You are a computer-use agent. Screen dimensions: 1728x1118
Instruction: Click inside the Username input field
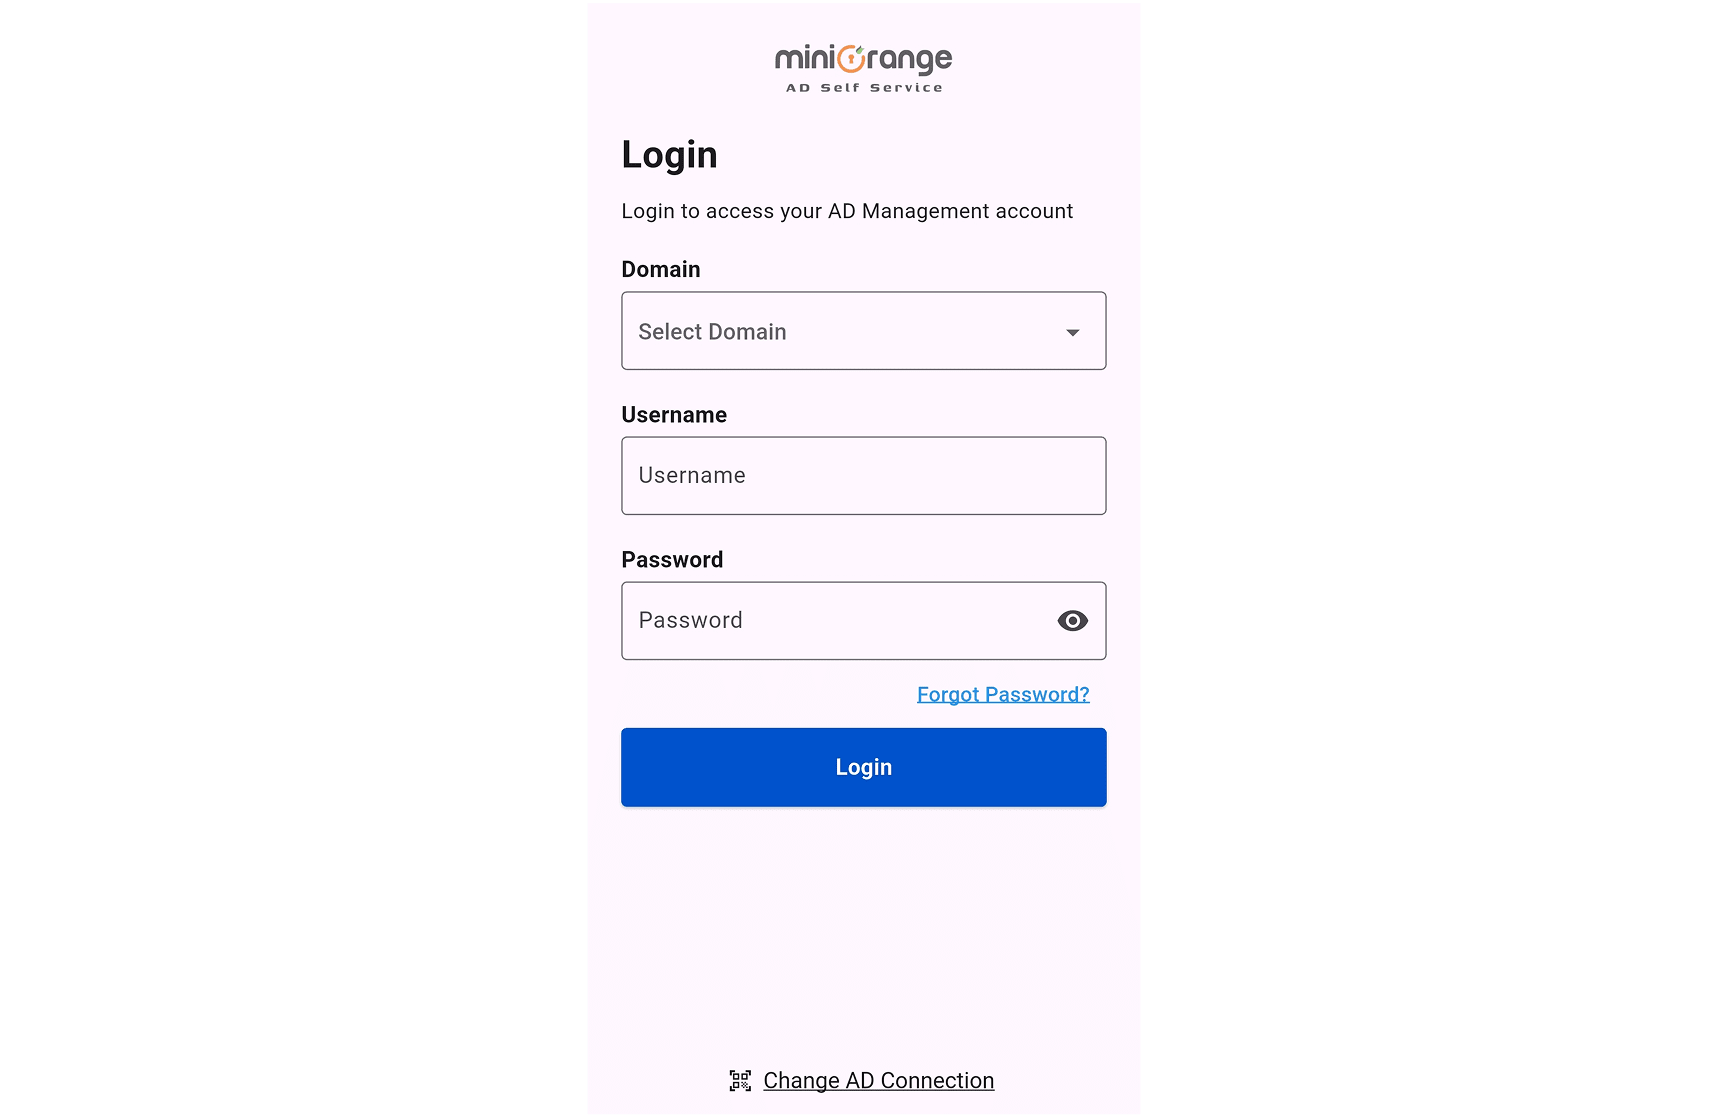tap(863, 475)
